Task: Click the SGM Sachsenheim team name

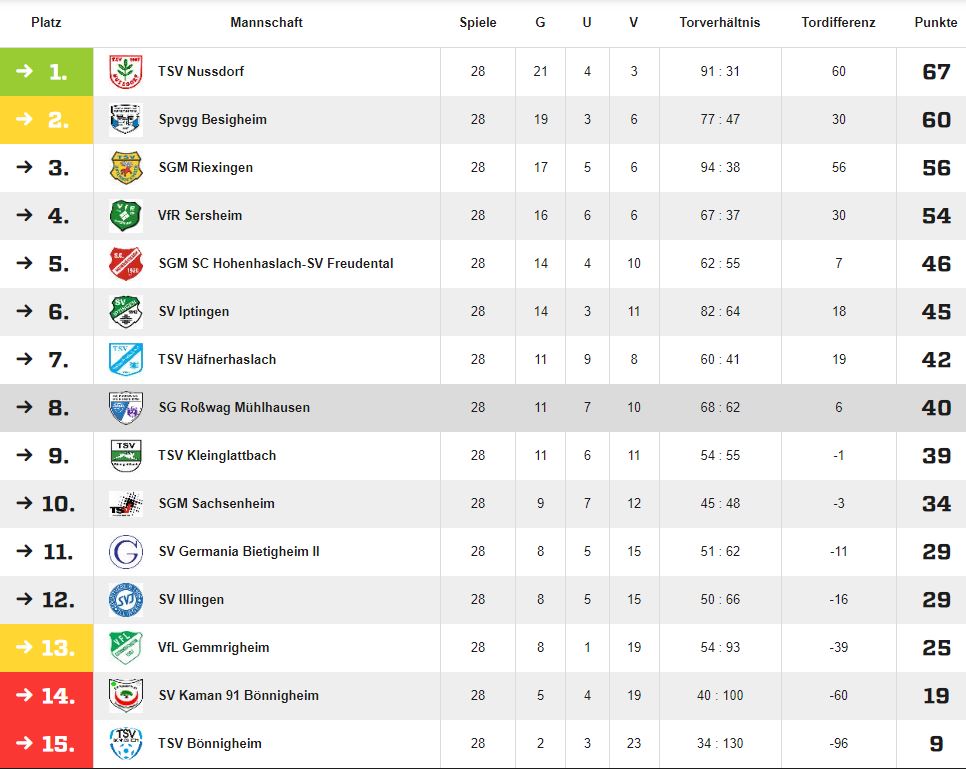Action: click(x=216, y=503)
